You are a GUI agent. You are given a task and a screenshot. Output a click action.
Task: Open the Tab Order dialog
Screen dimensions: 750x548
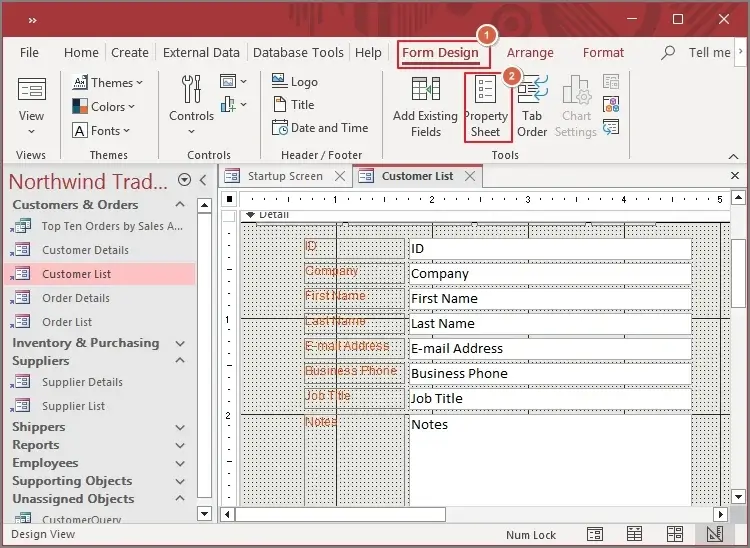532,107
